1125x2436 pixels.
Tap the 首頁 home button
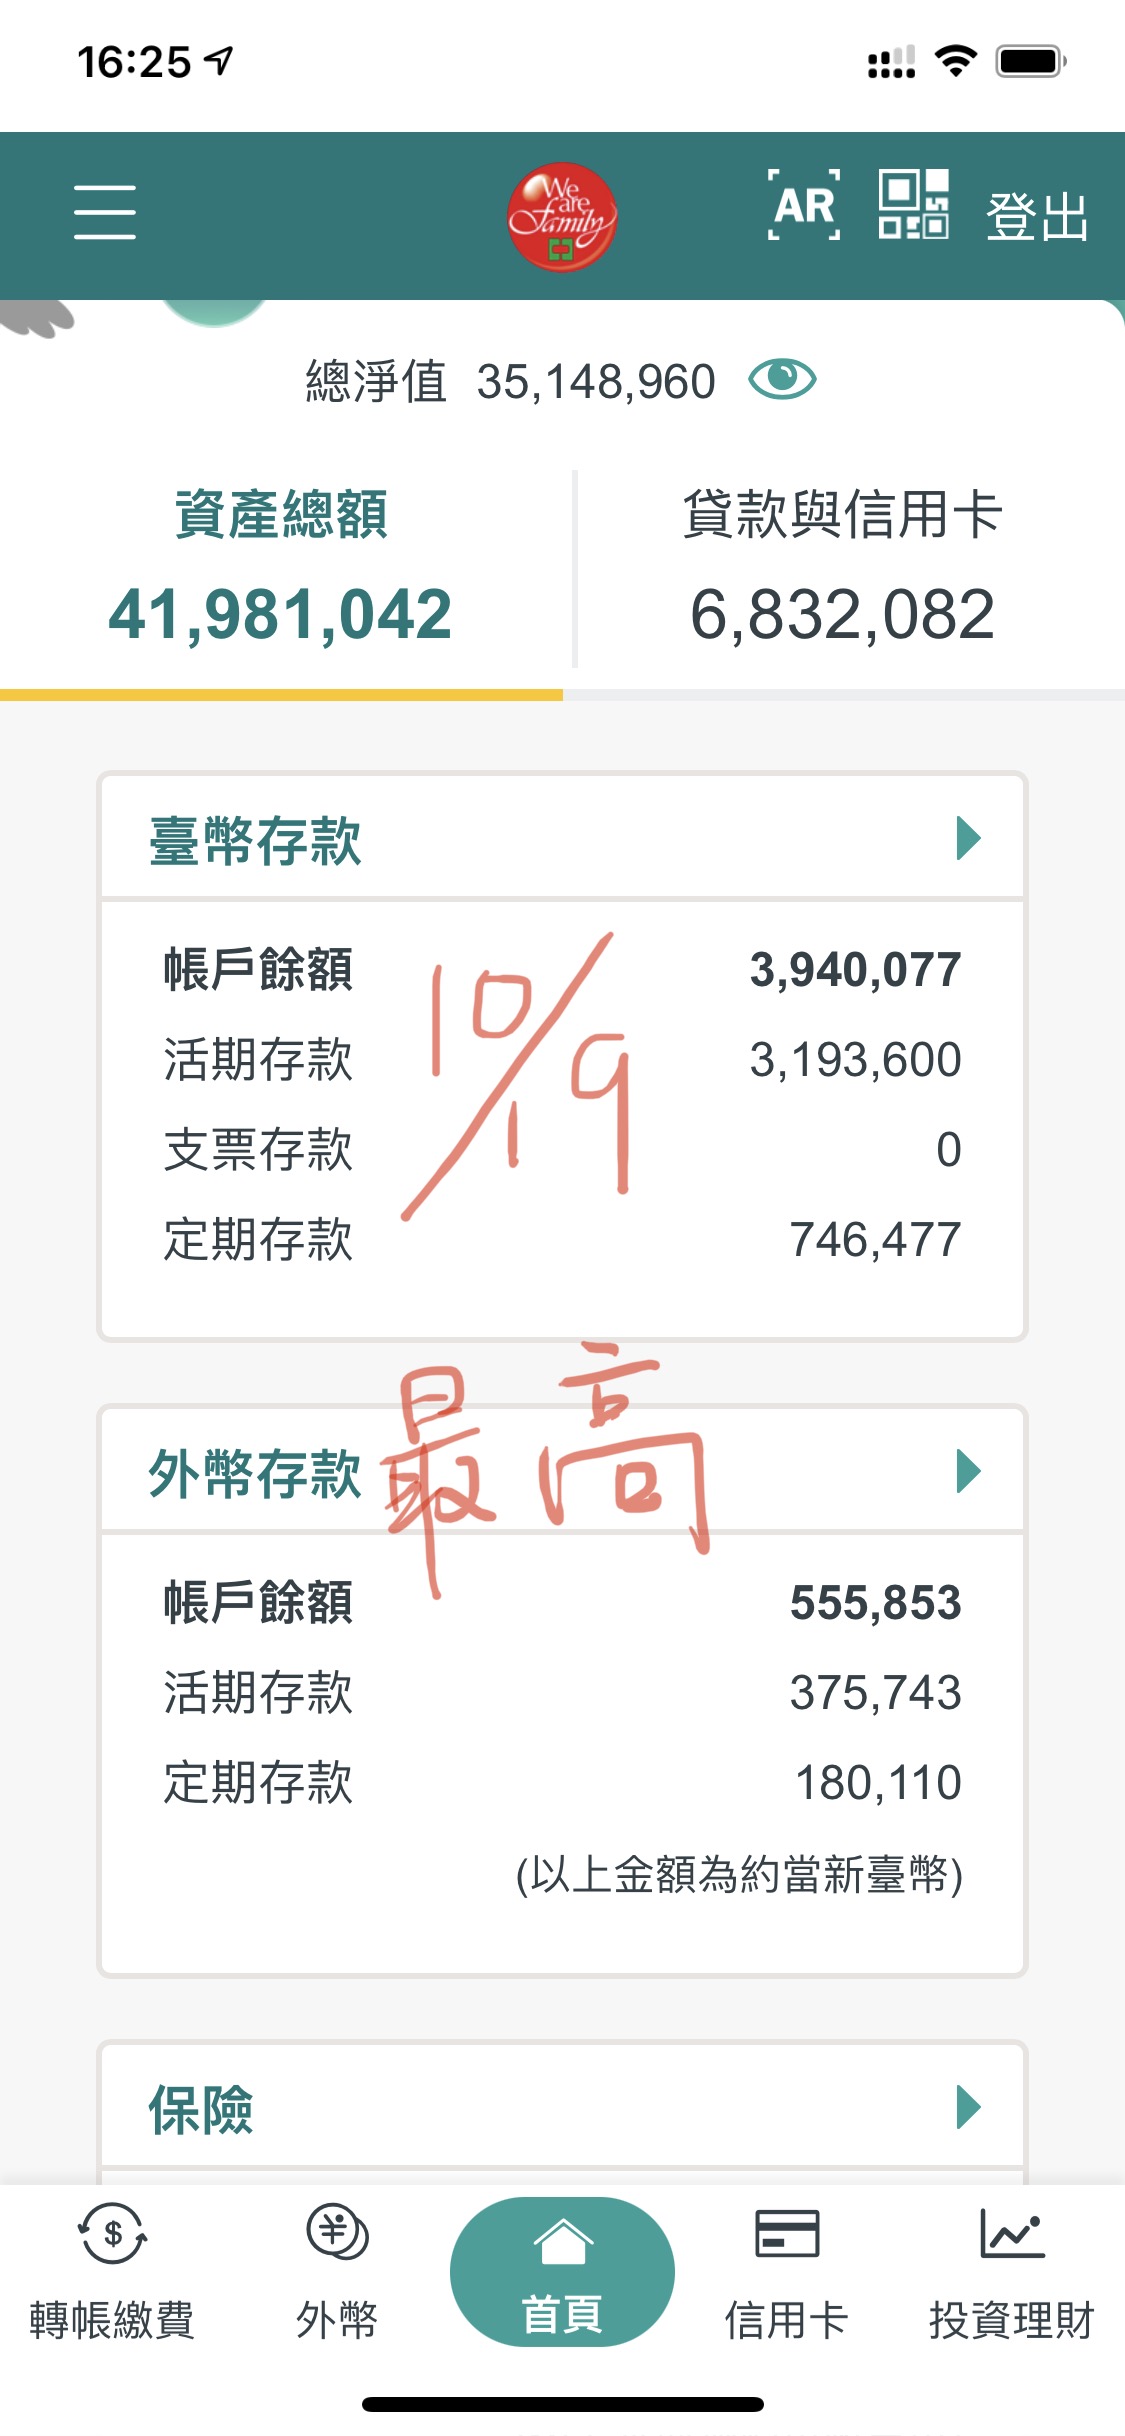[x=562, y=2272]
